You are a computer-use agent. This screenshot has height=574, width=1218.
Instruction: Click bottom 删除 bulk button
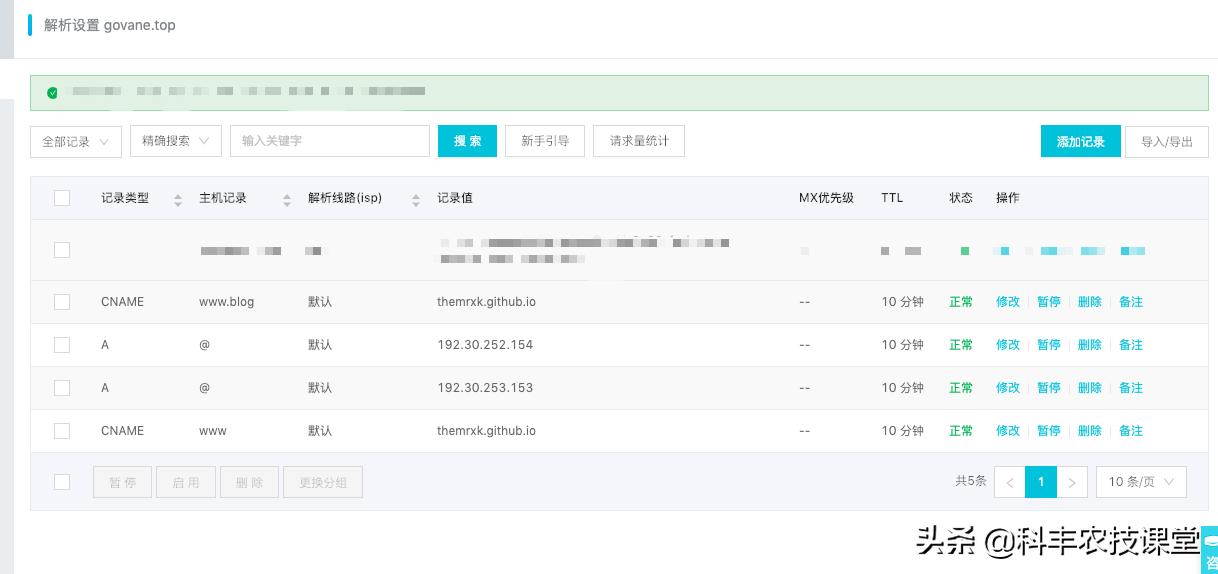(x=250, y=482)
